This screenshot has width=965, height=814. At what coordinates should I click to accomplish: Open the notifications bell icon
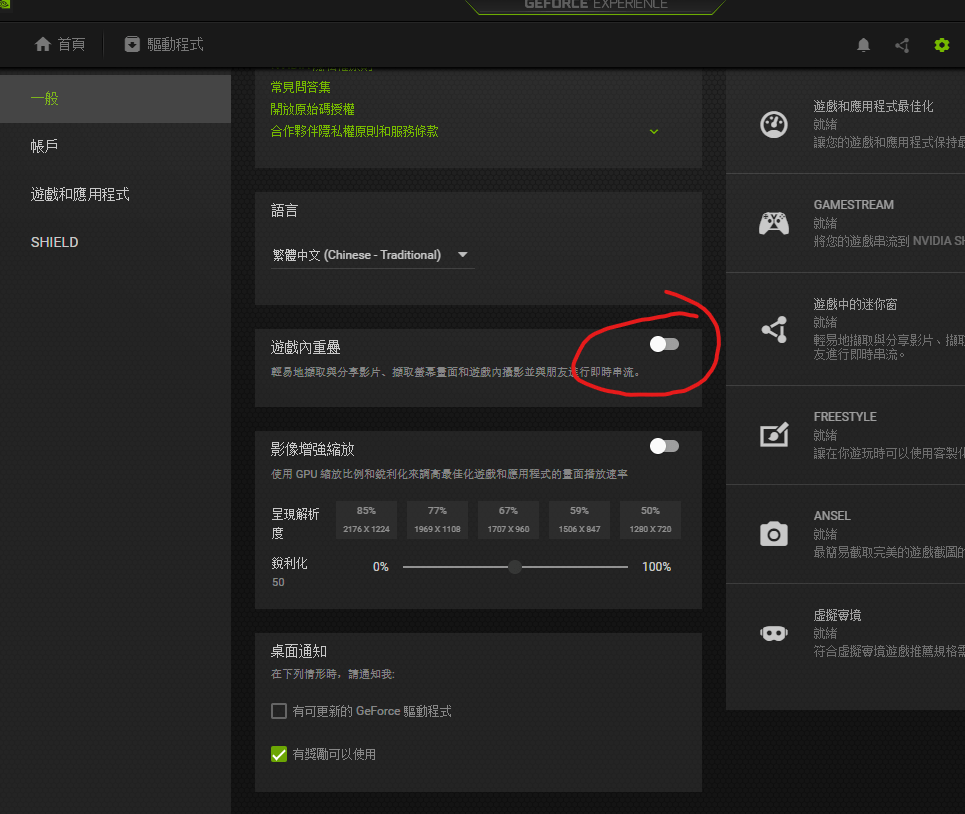coord(863,45)
